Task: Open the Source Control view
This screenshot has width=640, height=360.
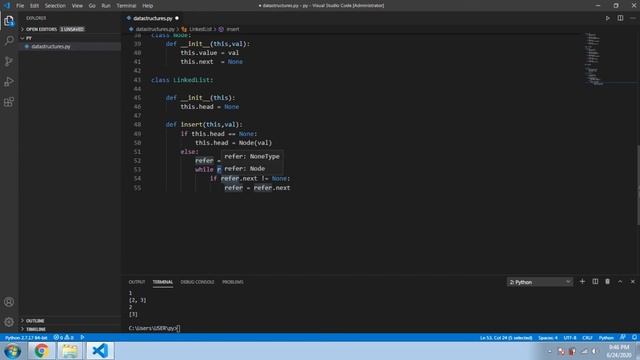Action: click(9, 61)
